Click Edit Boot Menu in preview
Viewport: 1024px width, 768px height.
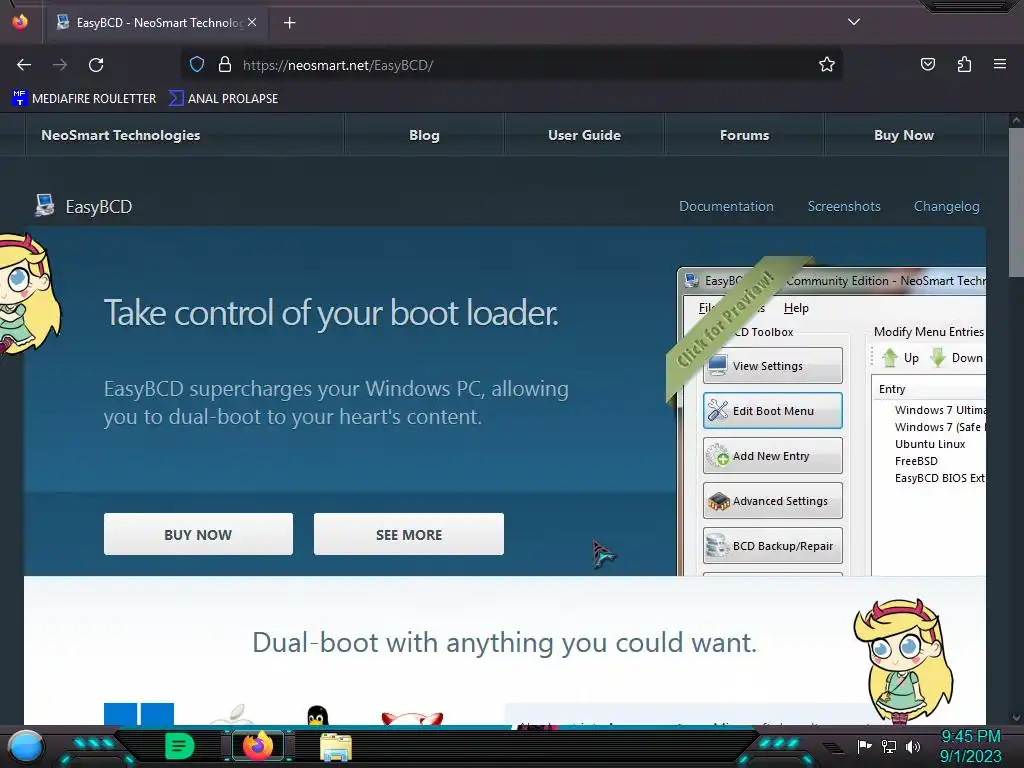pos(773,411)
